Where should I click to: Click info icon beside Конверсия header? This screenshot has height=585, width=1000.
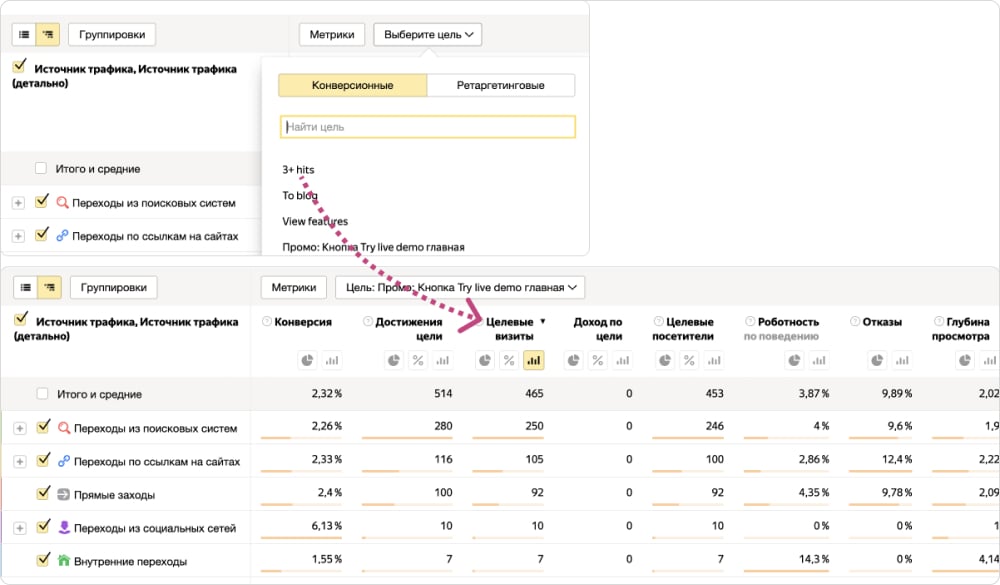coord(267,322)
